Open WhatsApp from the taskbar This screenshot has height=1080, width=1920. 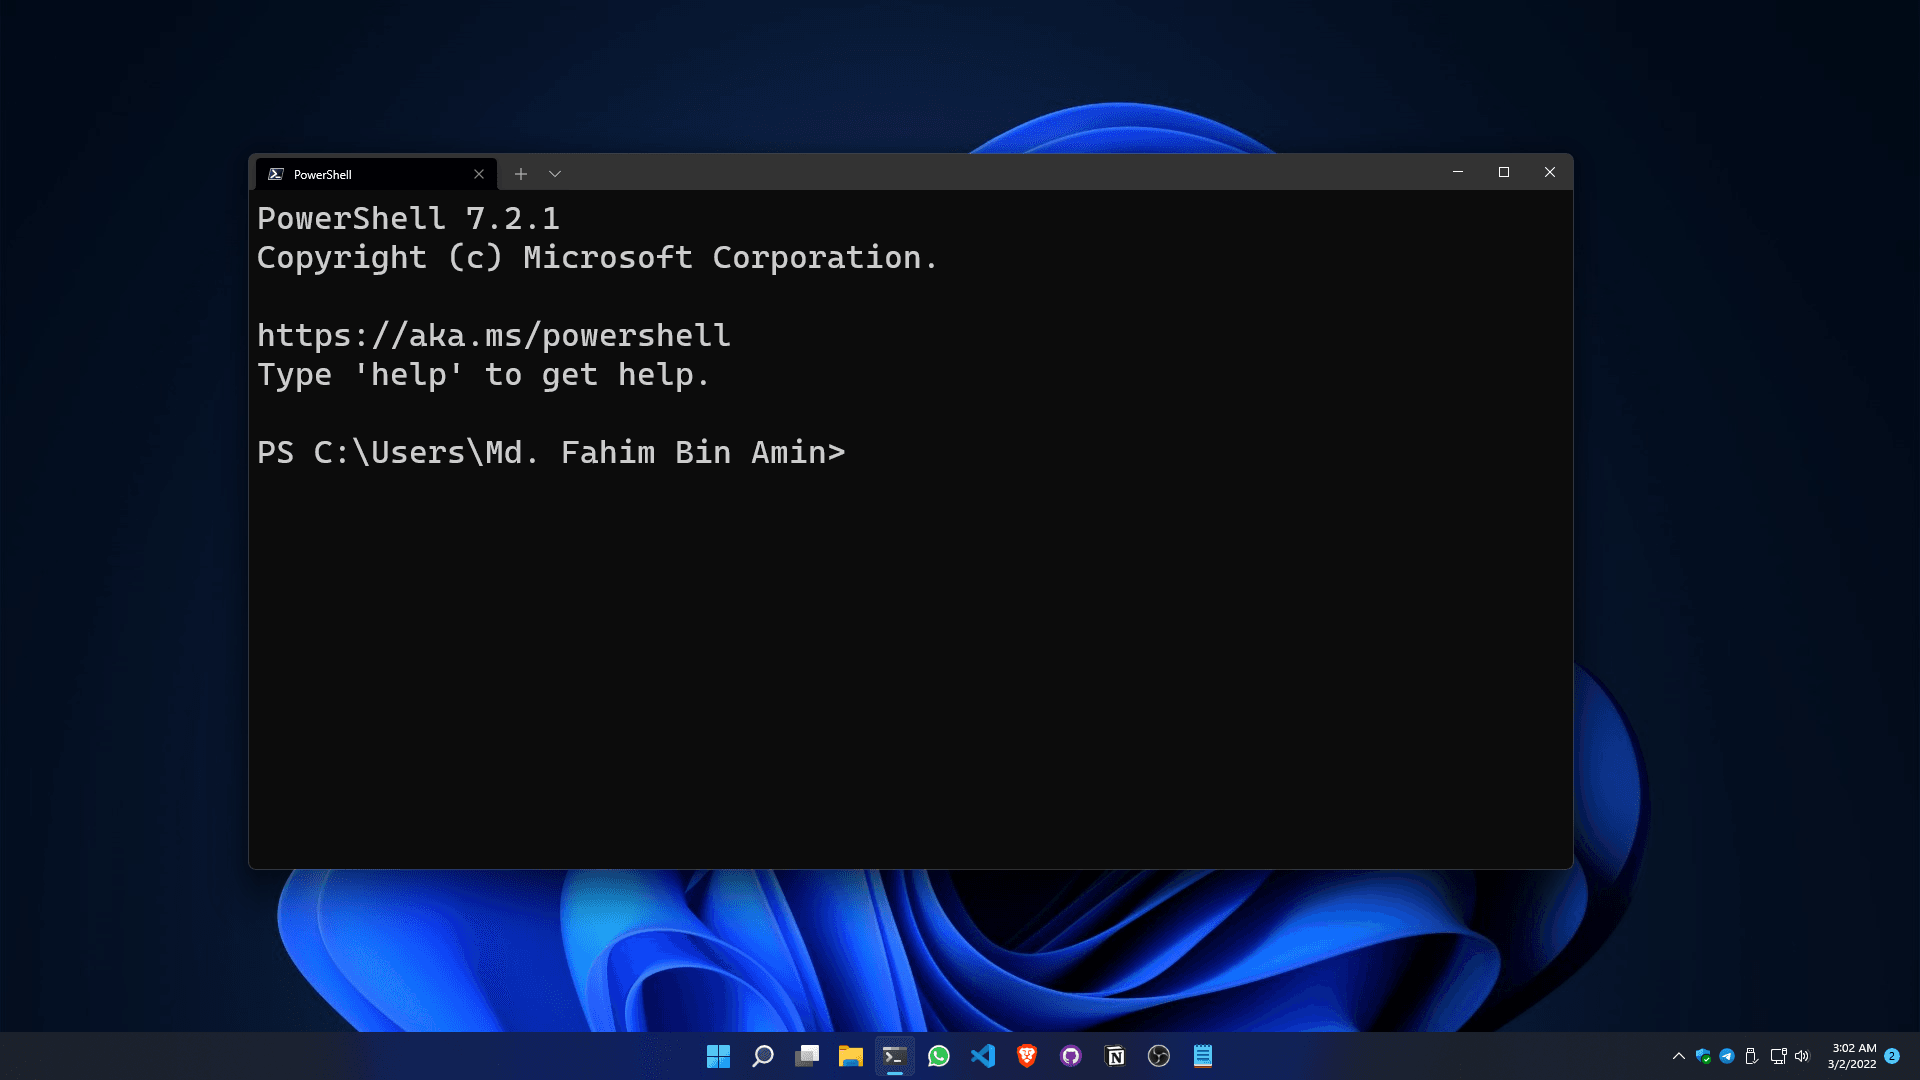pyautogui.click(x=939, y=1056)
